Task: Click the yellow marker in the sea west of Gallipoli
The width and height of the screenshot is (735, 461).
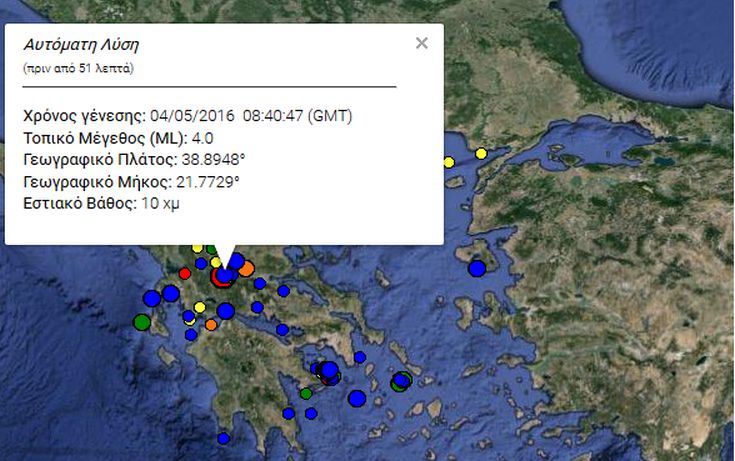Action: [x=449, y=162]
